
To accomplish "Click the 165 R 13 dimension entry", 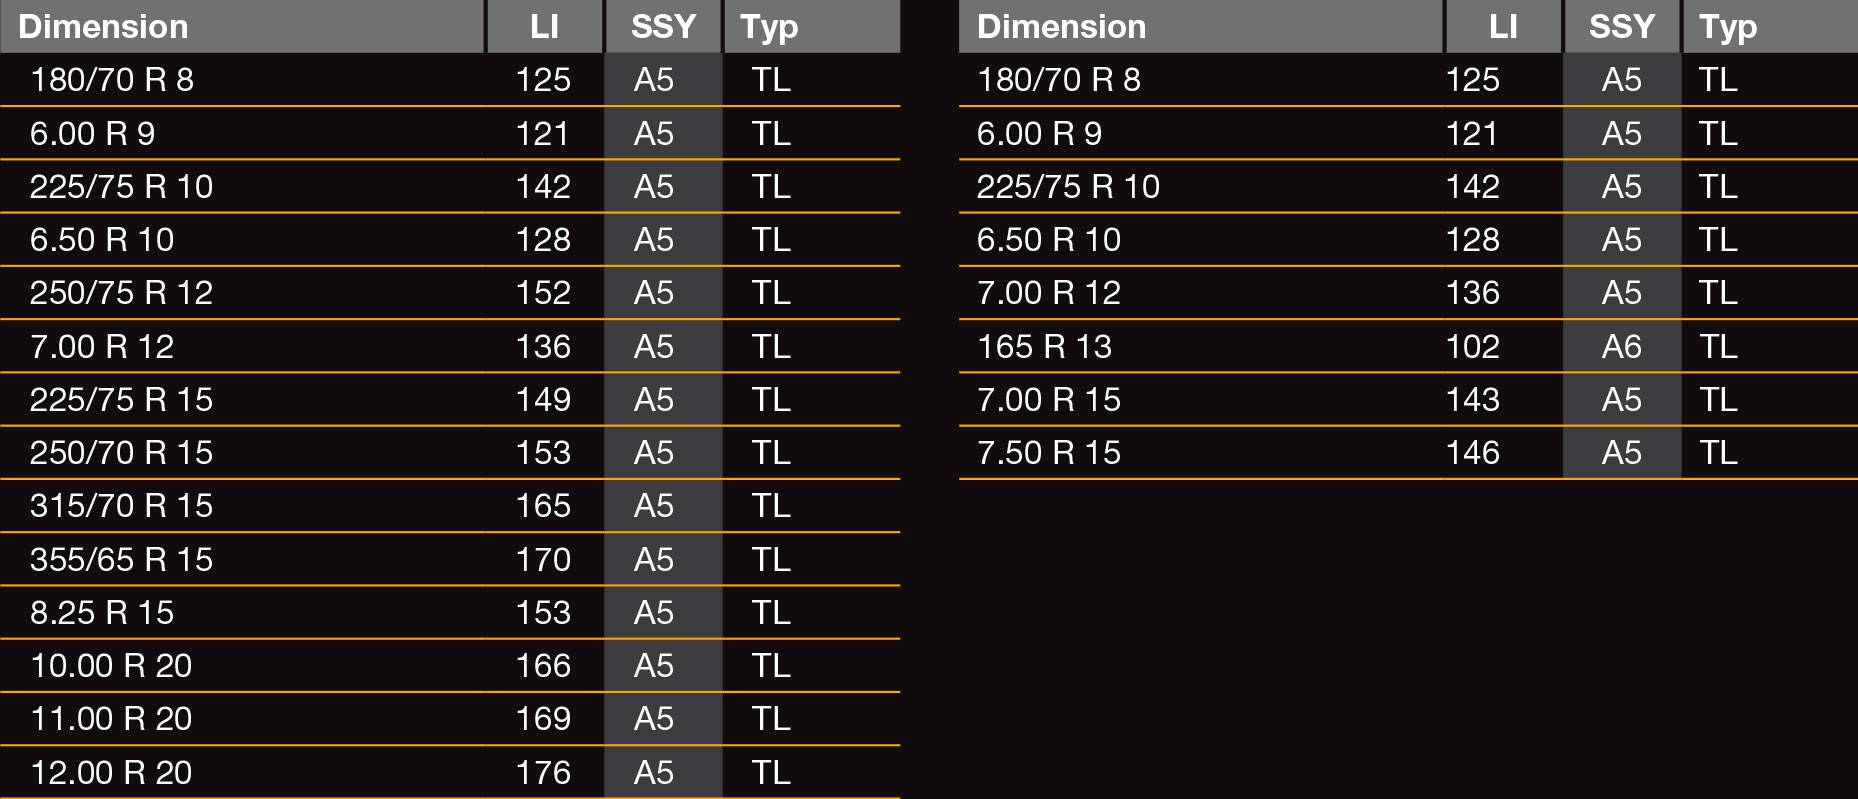I will click(1044, 346).
